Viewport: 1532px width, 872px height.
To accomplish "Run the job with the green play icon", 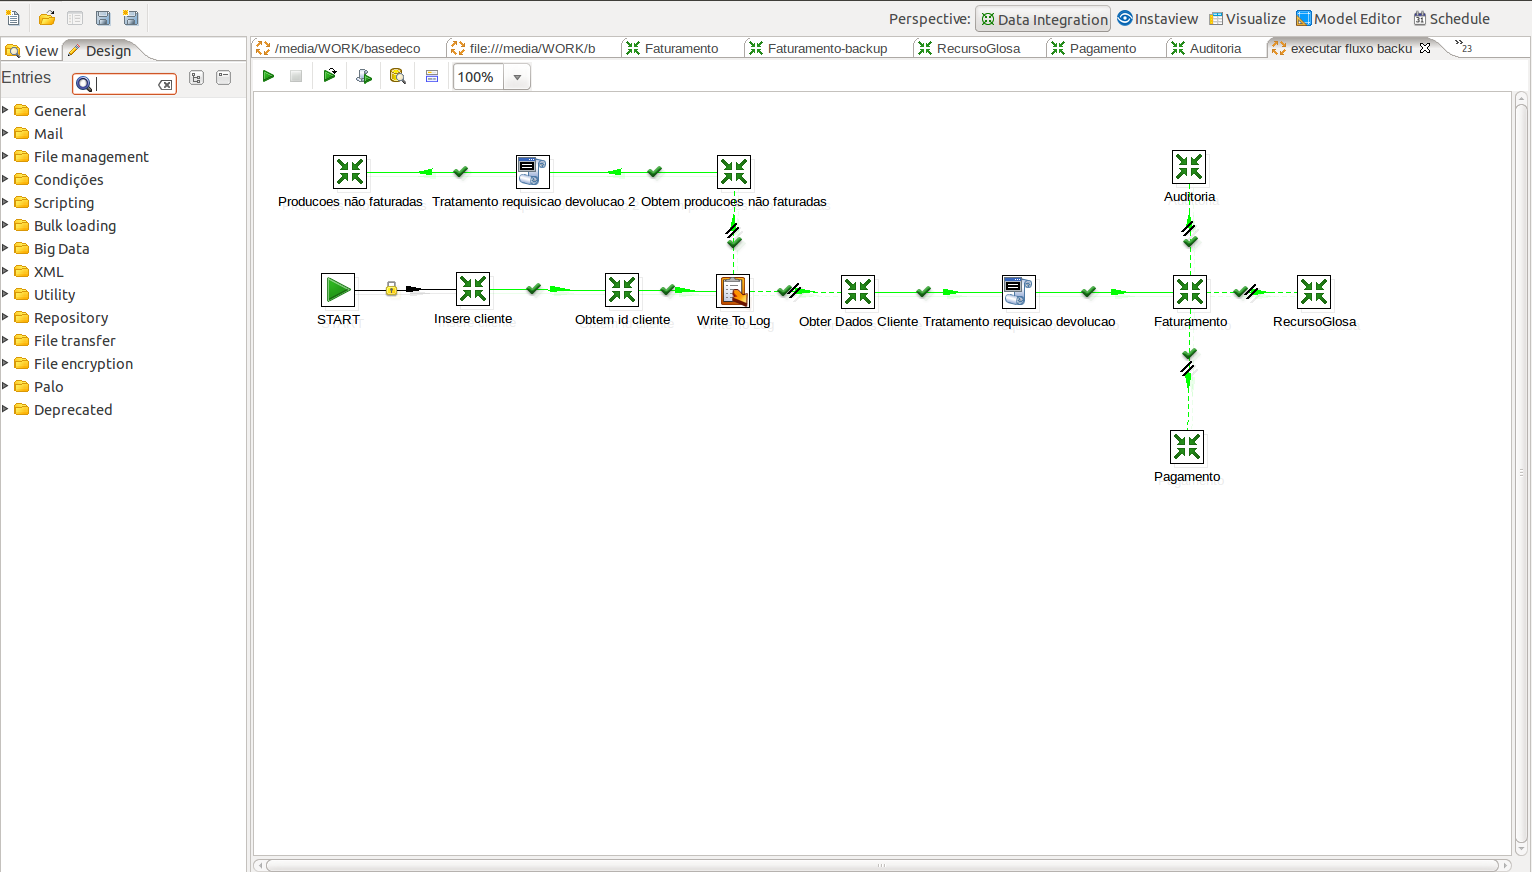I will pyautogui.click(x=268, y=76).
